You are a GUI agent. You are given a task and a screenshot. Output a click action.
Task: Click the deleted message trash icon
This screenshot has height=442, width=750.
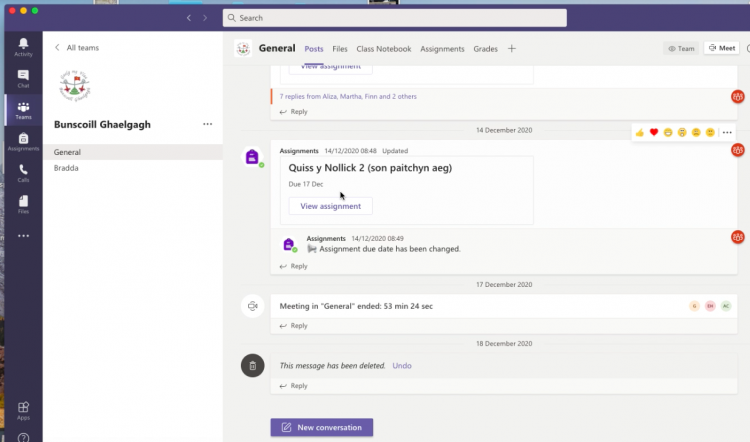click(x=253, y=366)
